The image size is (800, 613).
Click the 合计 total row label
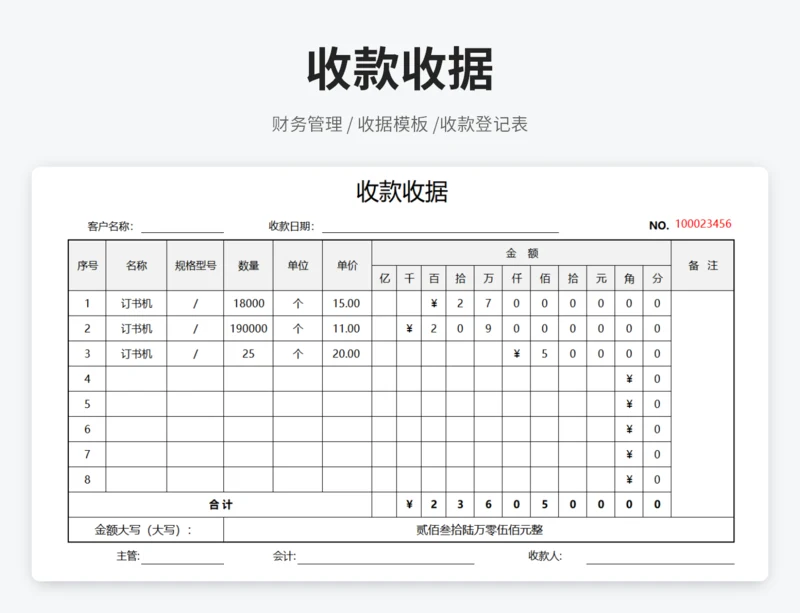[220, 505]
